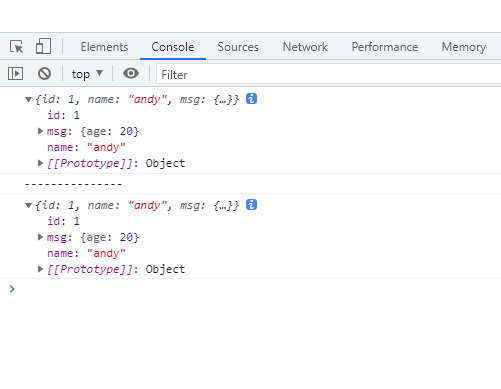Switch to the Memory tab
The height and width of the screenshot is (389, 501).
tap(464, 47)
